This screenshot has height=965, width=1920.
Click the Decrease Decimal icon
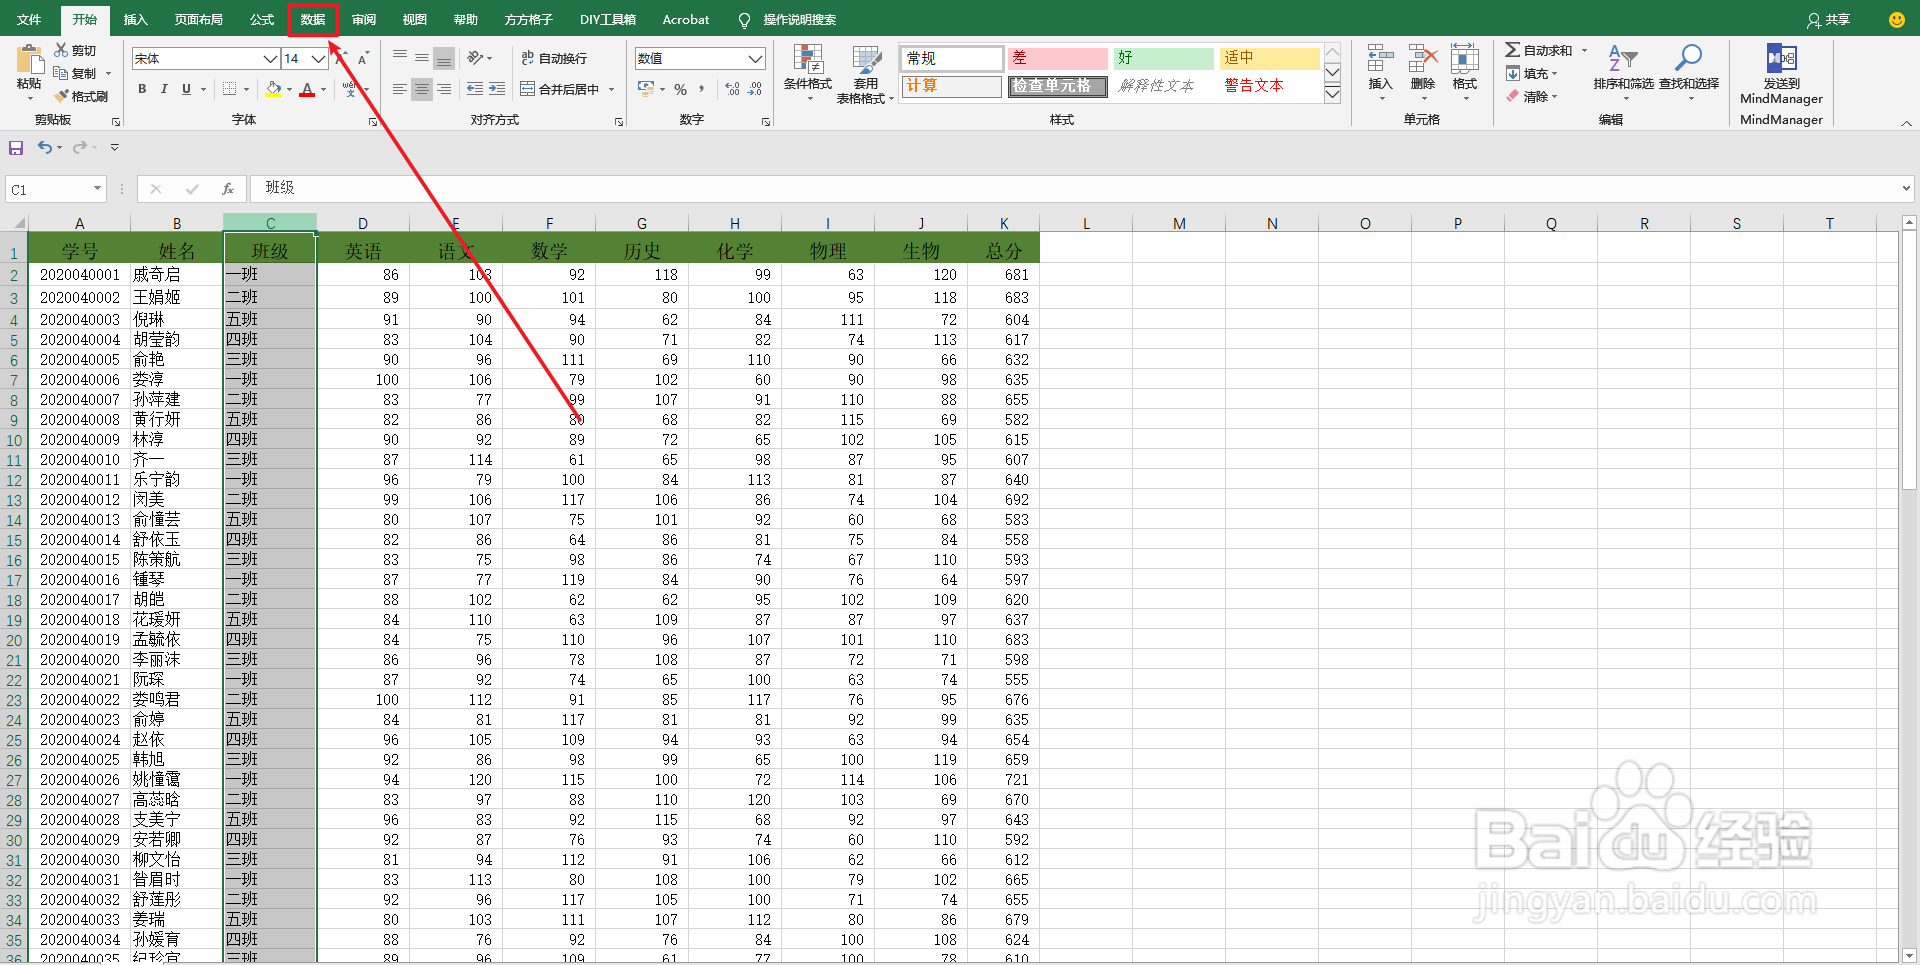coord(755,89)
